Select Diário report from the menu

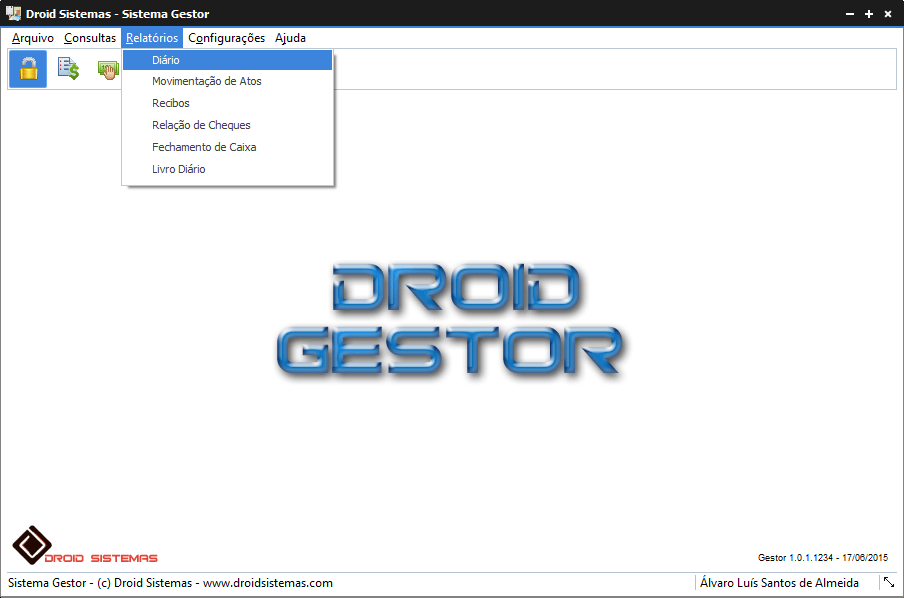coord(227,60)
